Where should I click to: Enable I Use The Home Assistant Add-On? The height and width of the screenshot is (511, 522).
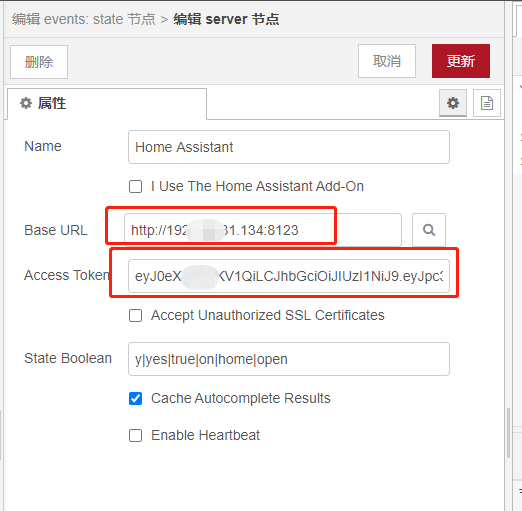coord(135,186)
